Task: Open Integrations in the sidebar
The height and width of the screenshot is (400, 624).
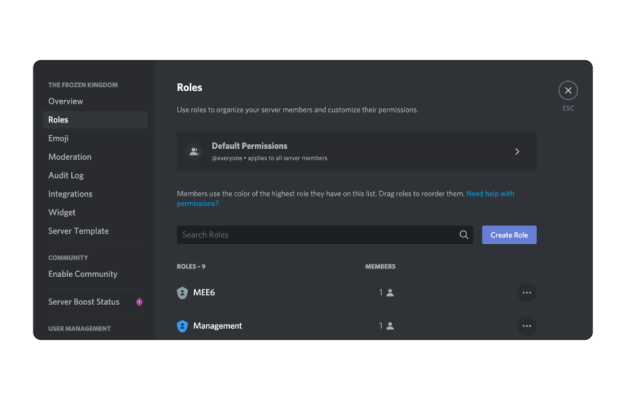Action: (70, 194)
